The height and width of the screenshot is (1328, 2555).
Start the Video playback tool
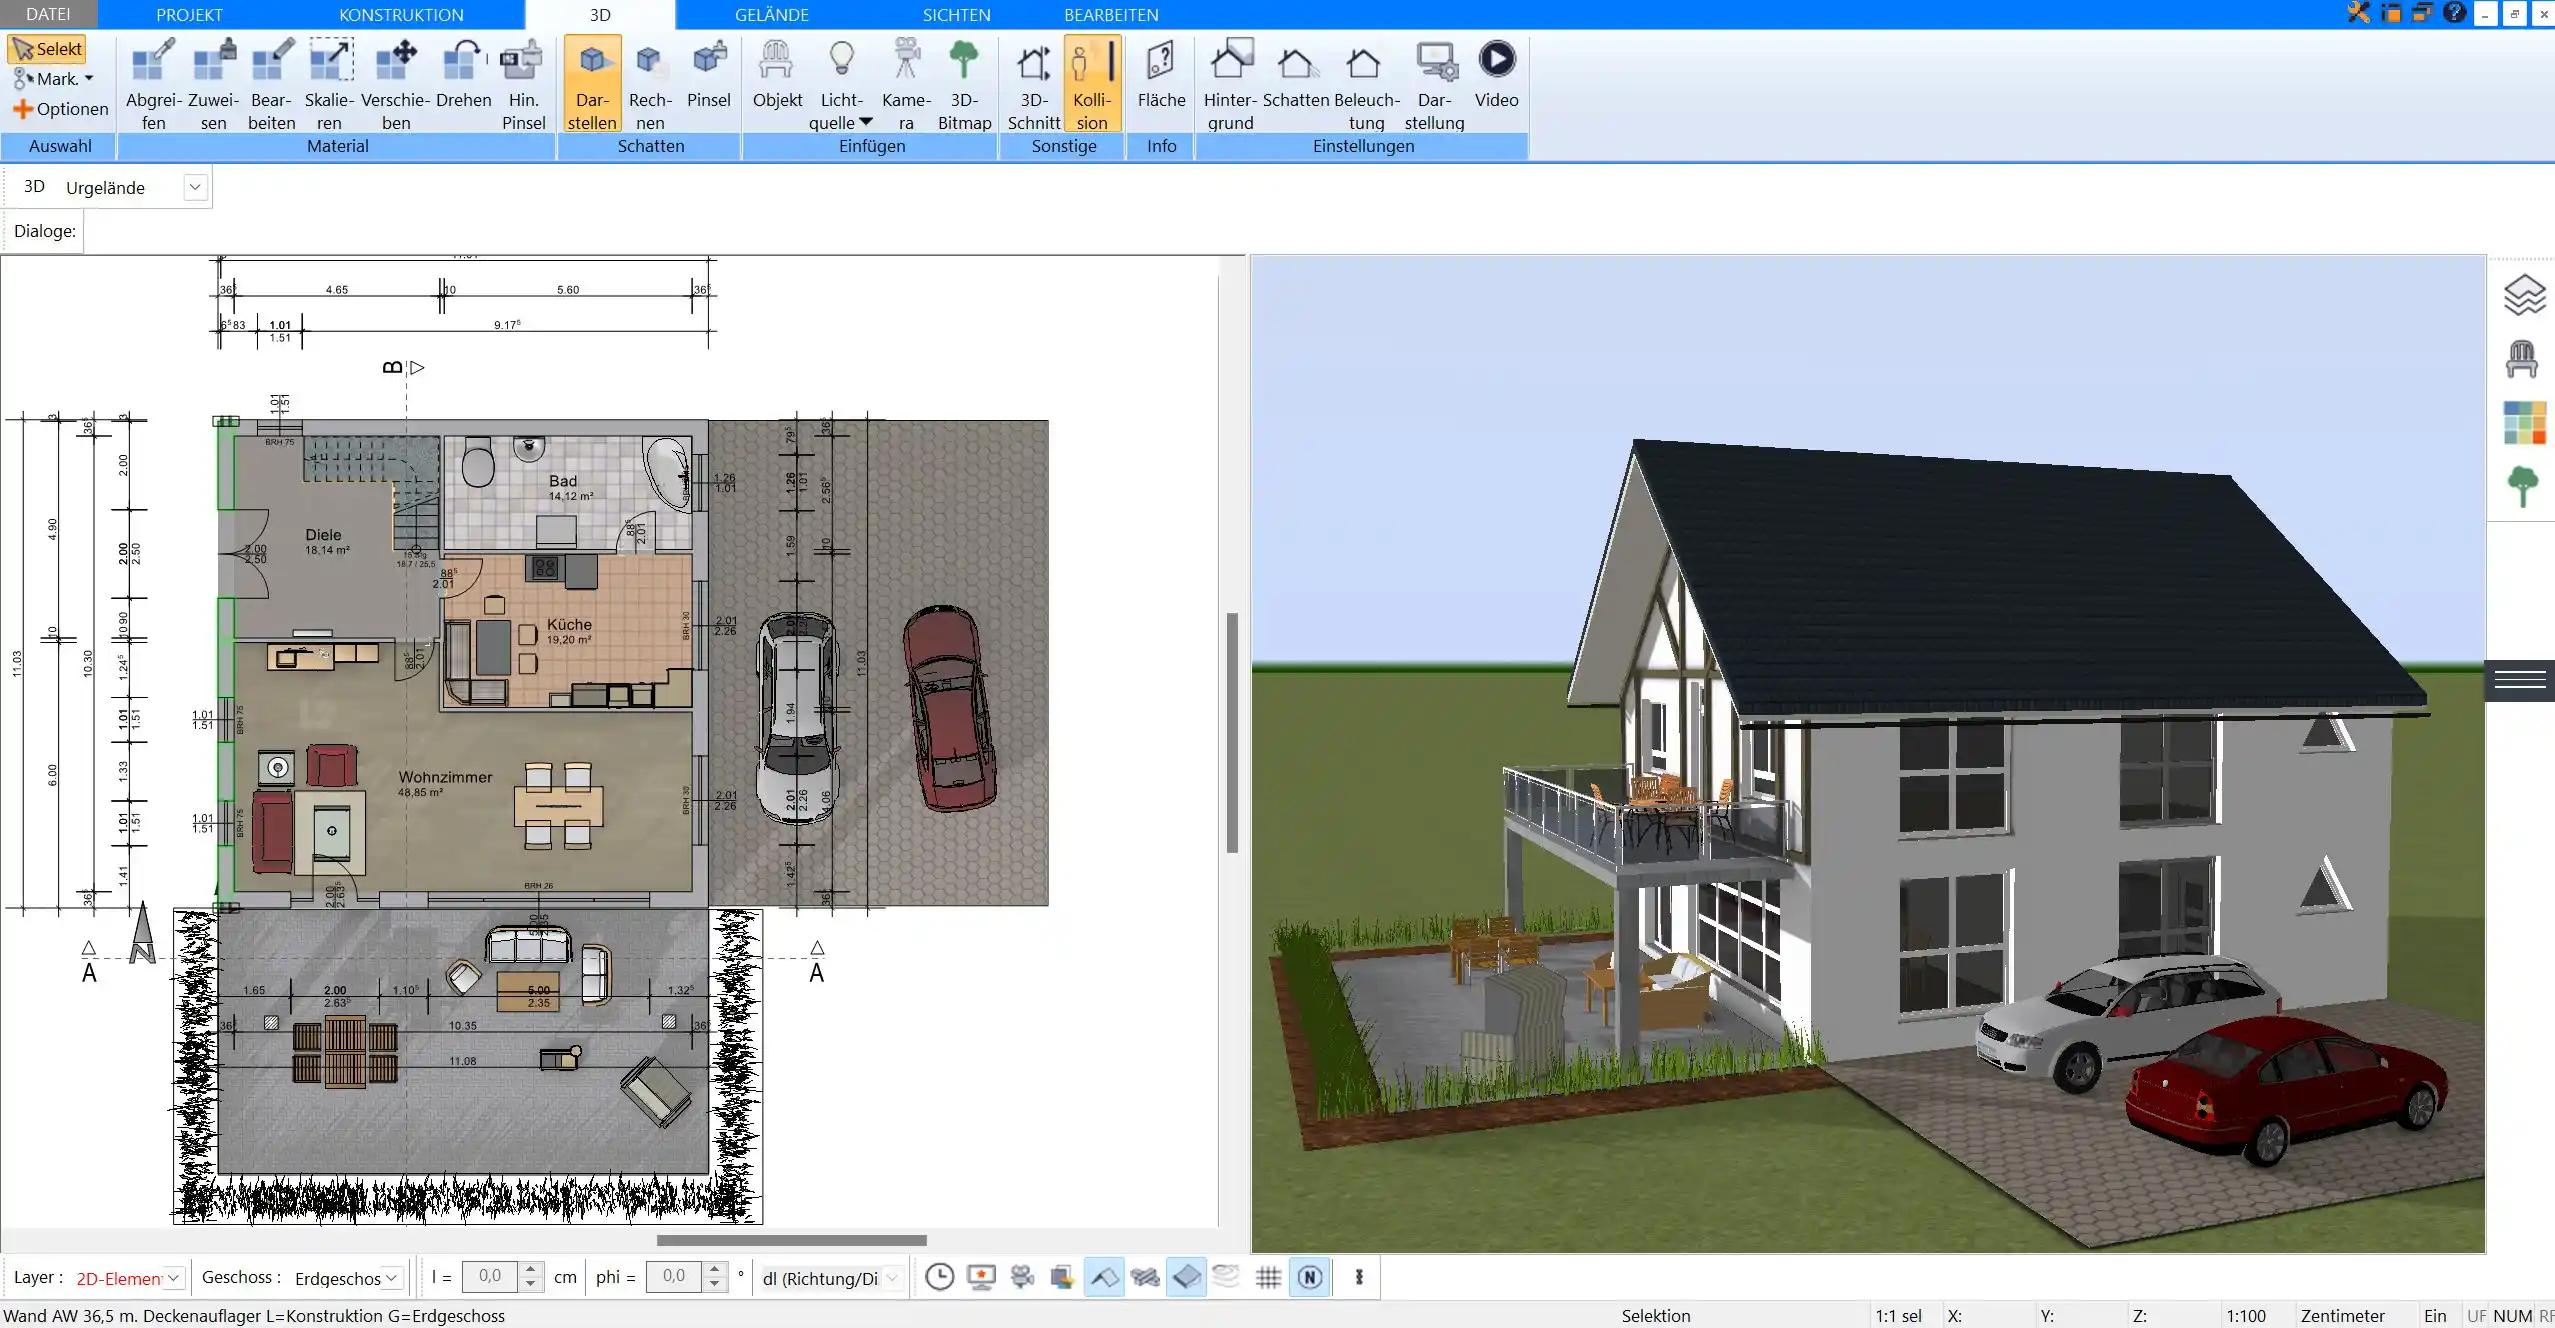(x=1496, y=74)
